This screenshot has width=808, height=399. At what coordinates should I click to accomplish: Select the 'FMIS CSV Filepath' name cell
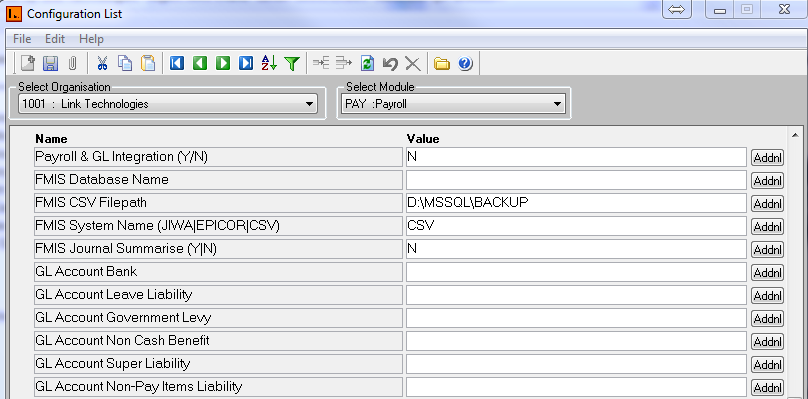pos(218,203)
